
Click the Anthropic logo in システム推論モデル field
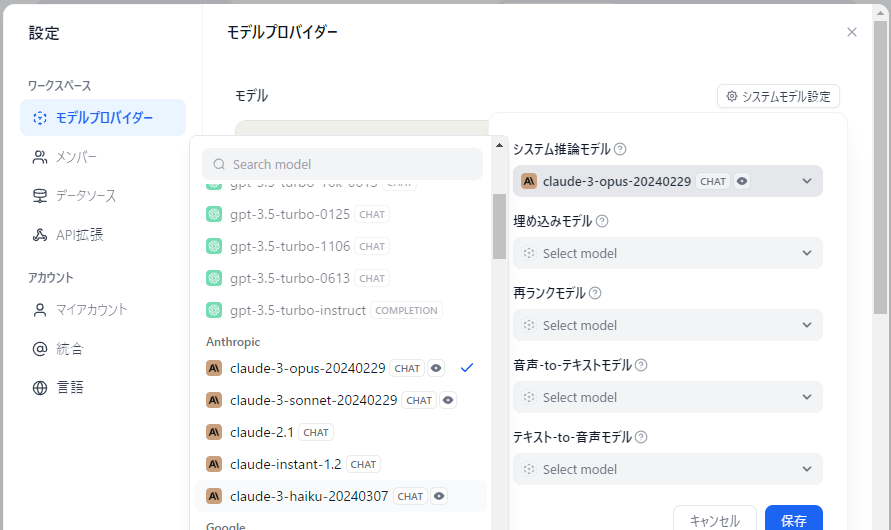(529, 181)
